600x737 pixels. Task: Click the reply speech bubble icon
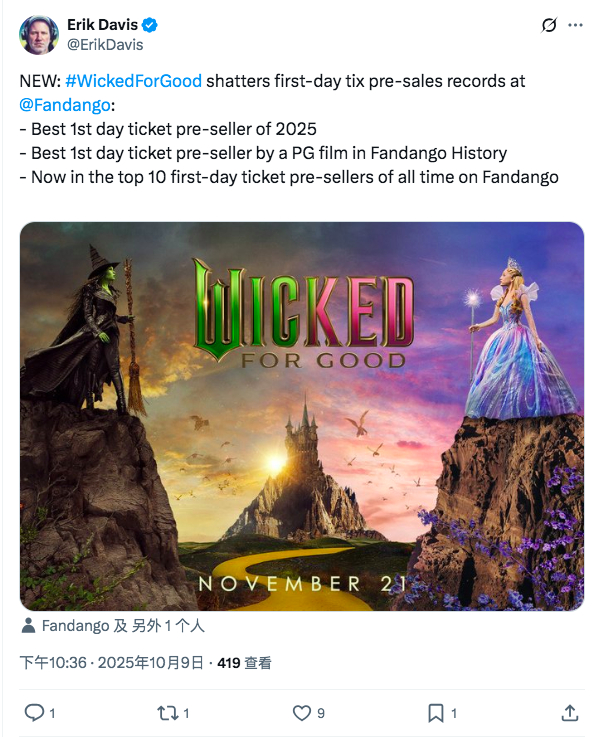pyautogui.click(x=34, y=713)
